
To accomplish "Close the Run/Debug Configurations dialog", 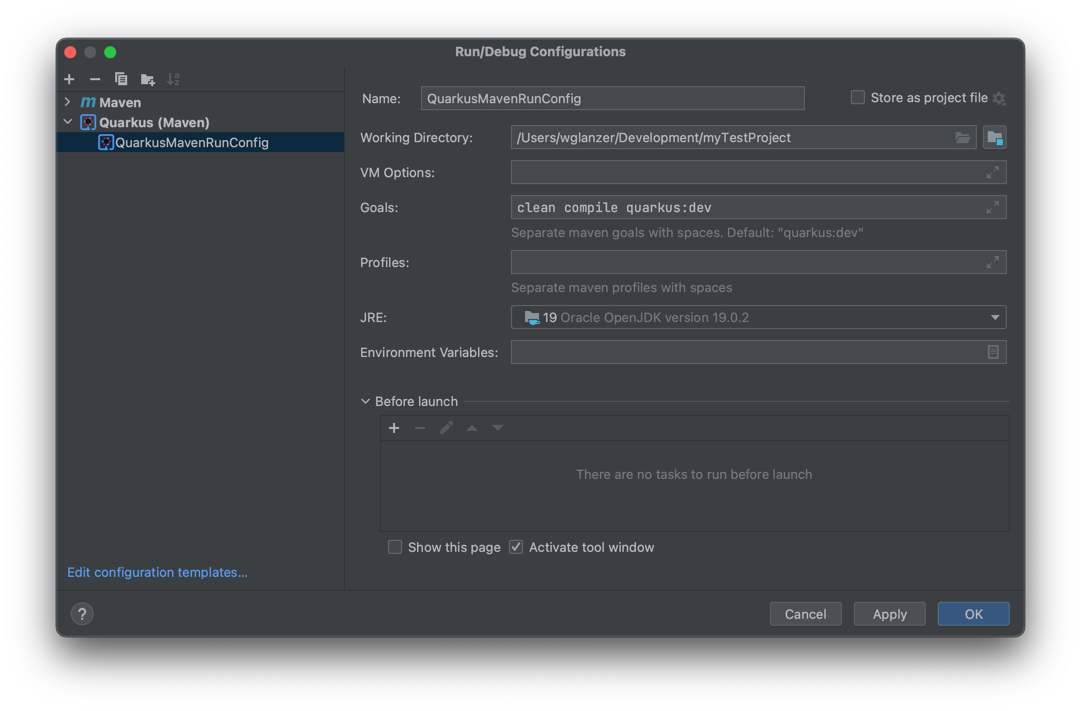I will click(70, 52).
